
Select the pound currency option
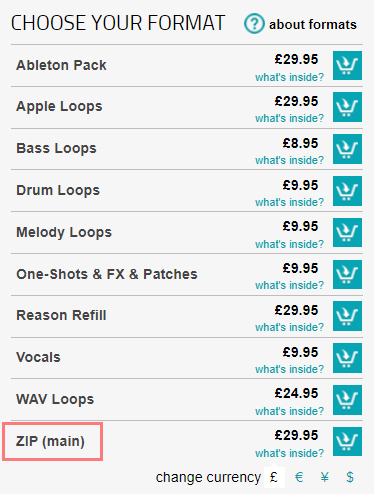(x=274, y=477)
